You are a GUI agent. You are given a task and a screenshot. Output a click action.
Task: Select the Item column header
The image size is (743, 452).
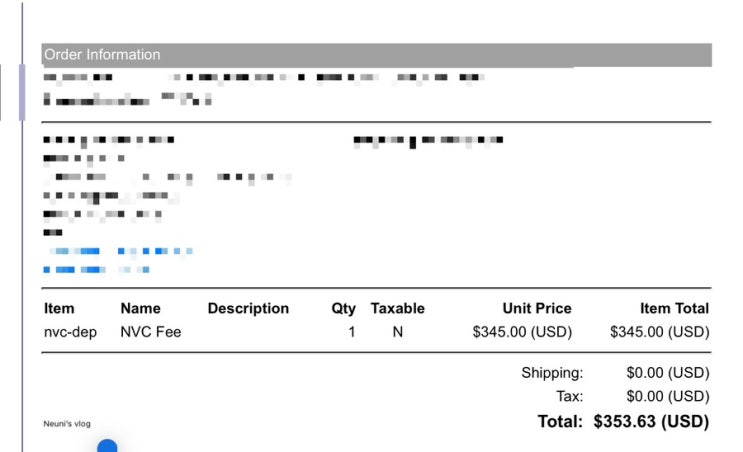point(59,308)
